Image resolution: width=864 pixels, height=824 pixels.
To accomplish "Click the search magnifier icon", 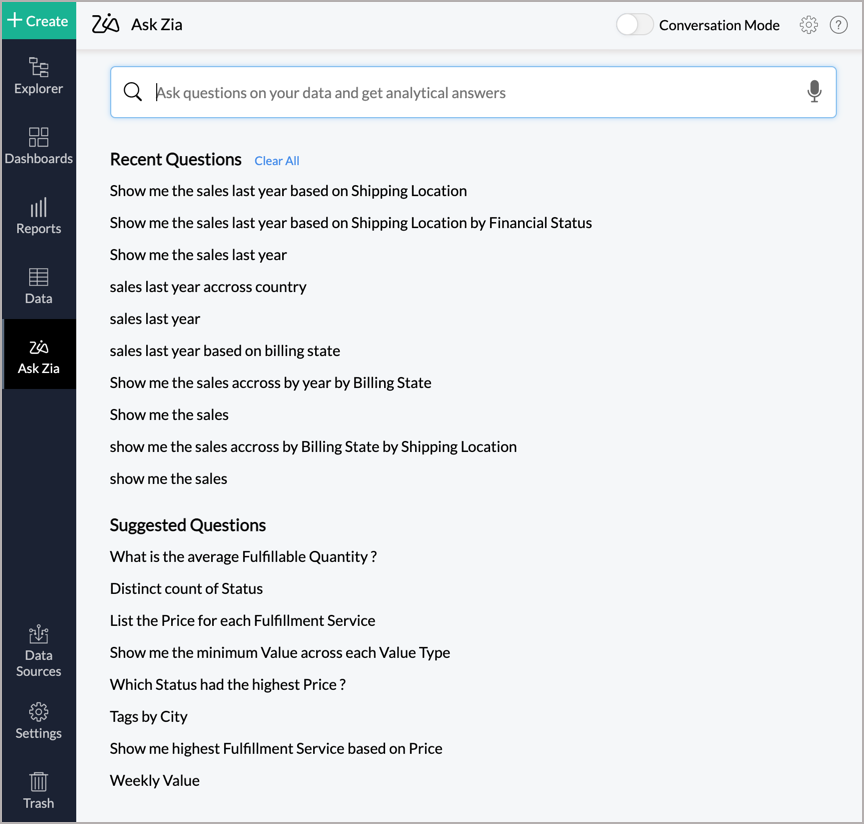I will pyautogui.click(x=133, y=92).
